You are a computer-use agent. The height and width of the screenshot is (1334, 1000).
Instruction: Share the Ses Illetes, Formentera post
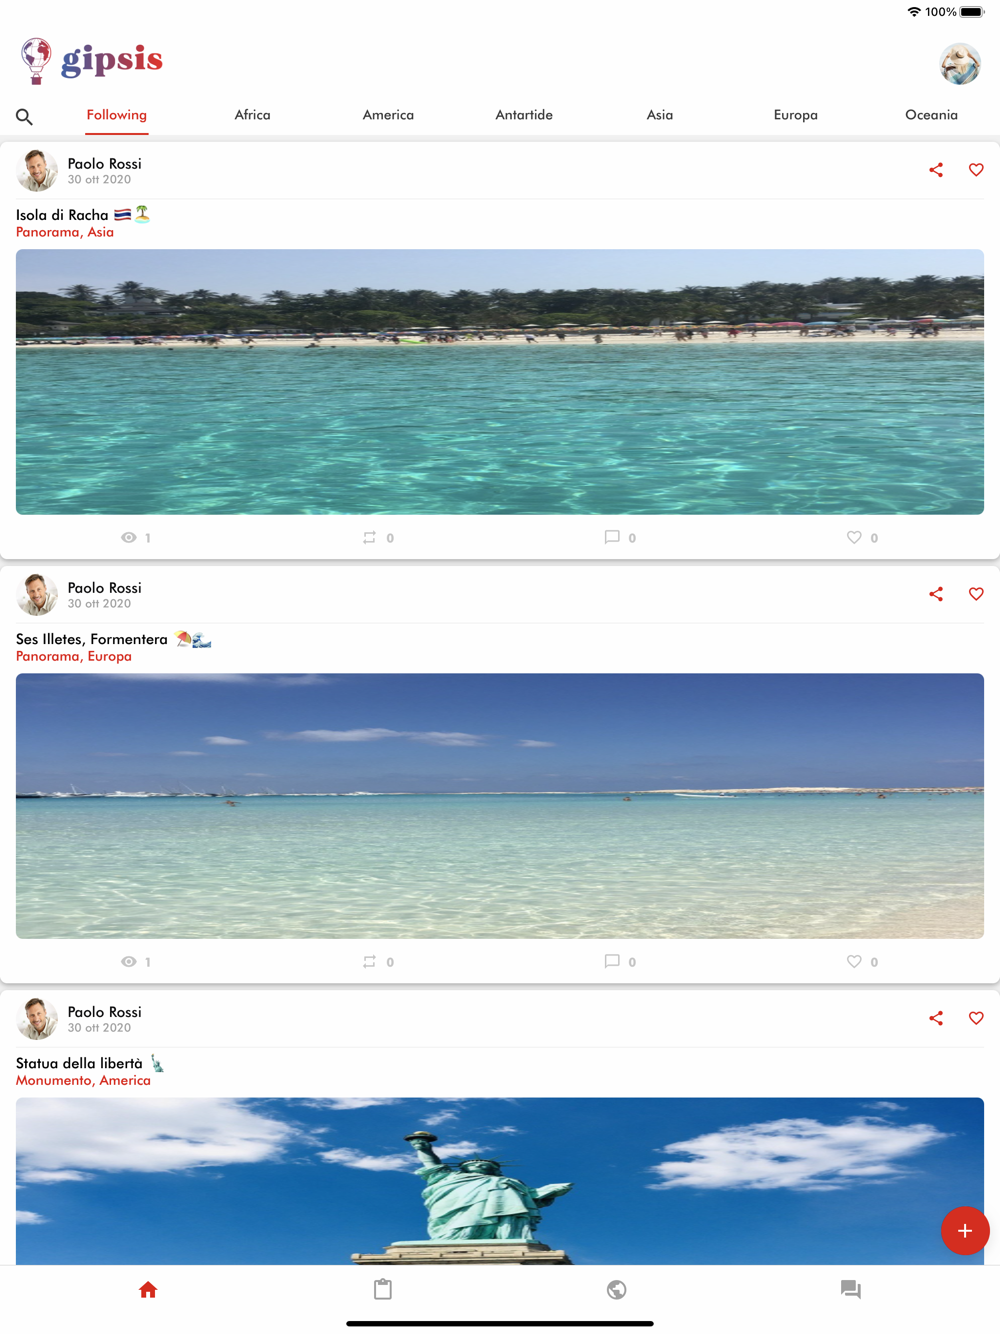(936, 594)
